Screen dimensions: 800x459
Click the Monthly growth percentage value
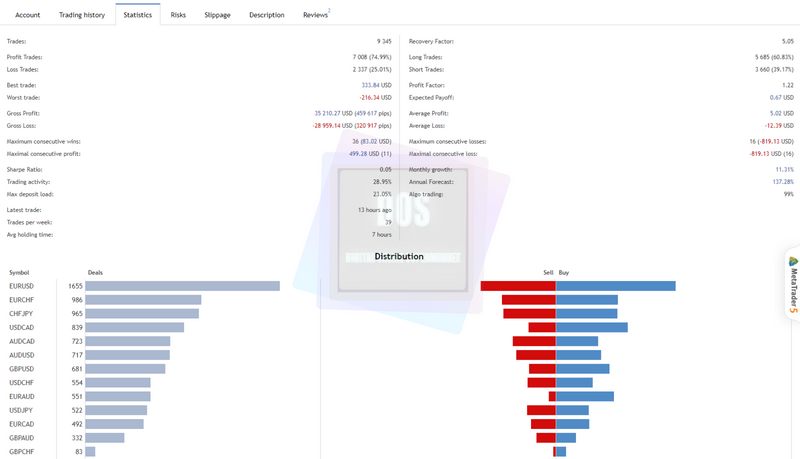point(785,169)
